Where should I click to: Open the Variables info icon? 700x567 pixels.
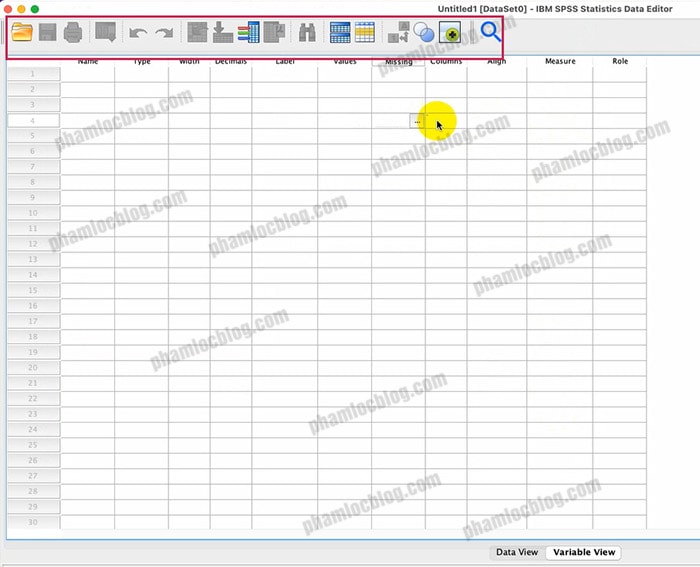pyautogui.click(x=248, y=32)
